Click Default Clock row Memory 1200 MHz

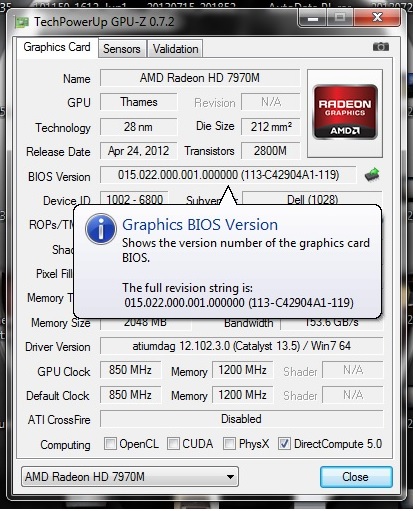(x=243, y=395)
